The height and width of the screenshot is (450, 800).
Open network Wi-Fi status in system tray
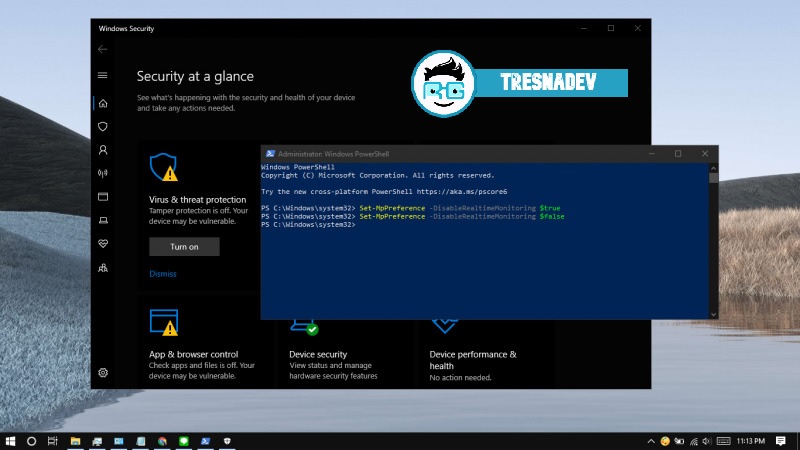coord(693,441)
